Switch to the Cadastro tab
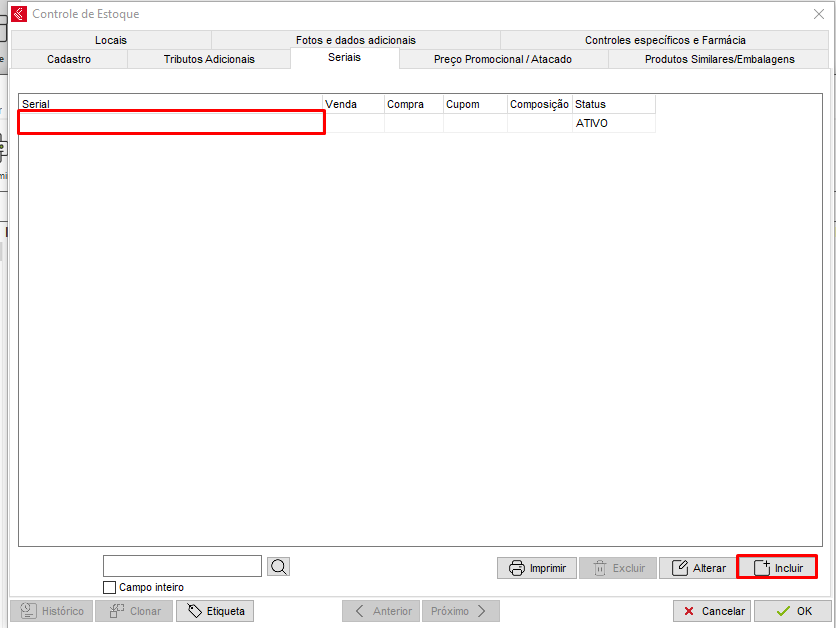 click(x=69, y=59)
